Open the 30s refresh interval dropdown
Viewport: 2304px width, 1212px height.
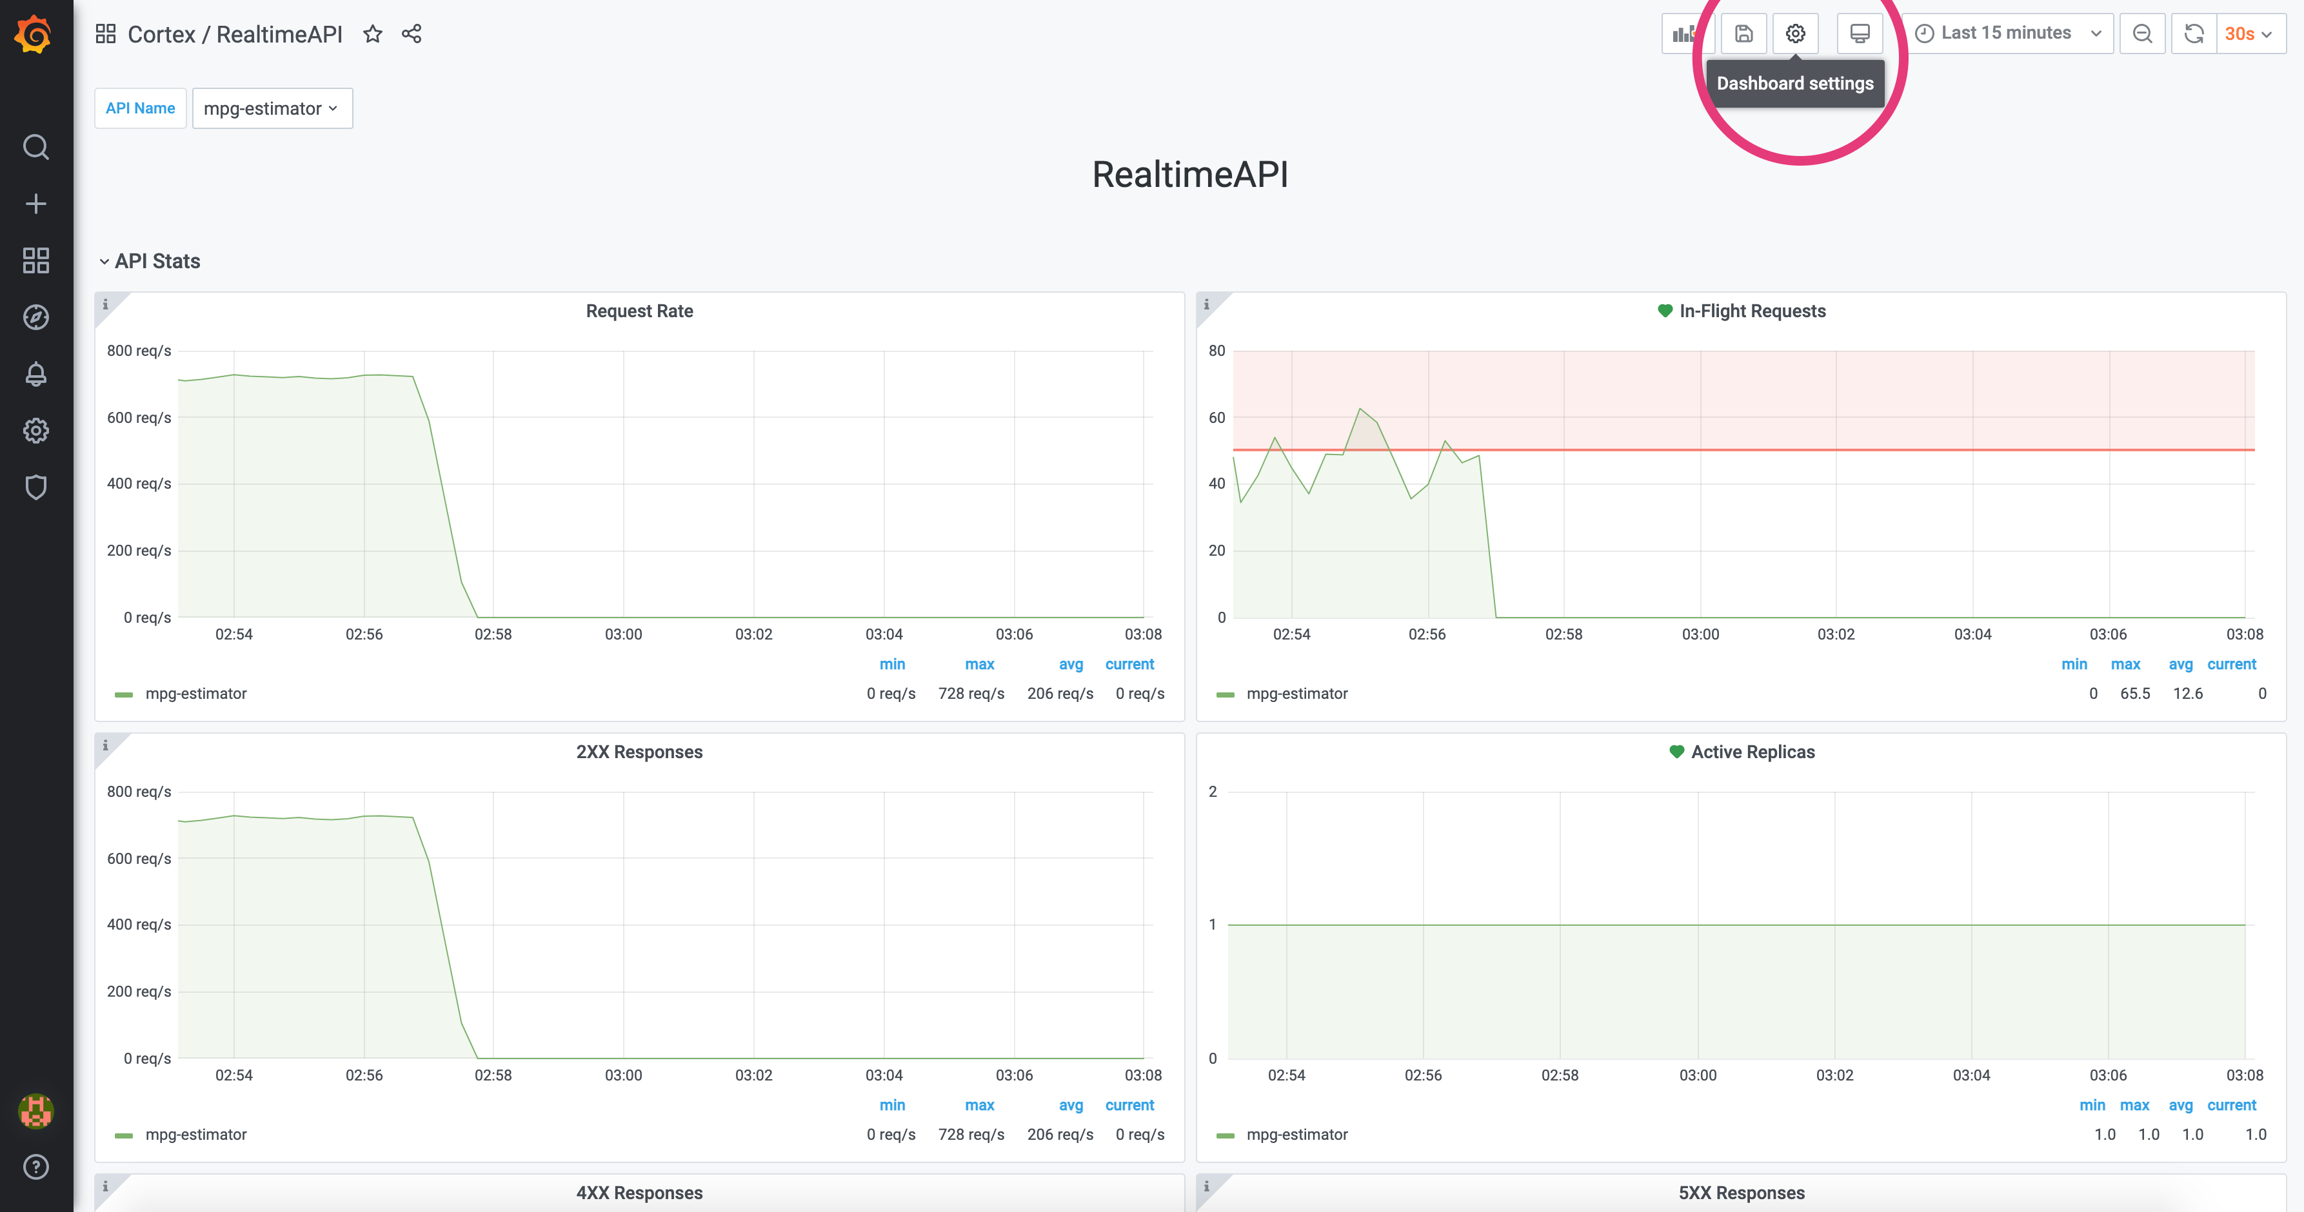coord(2249,33)
